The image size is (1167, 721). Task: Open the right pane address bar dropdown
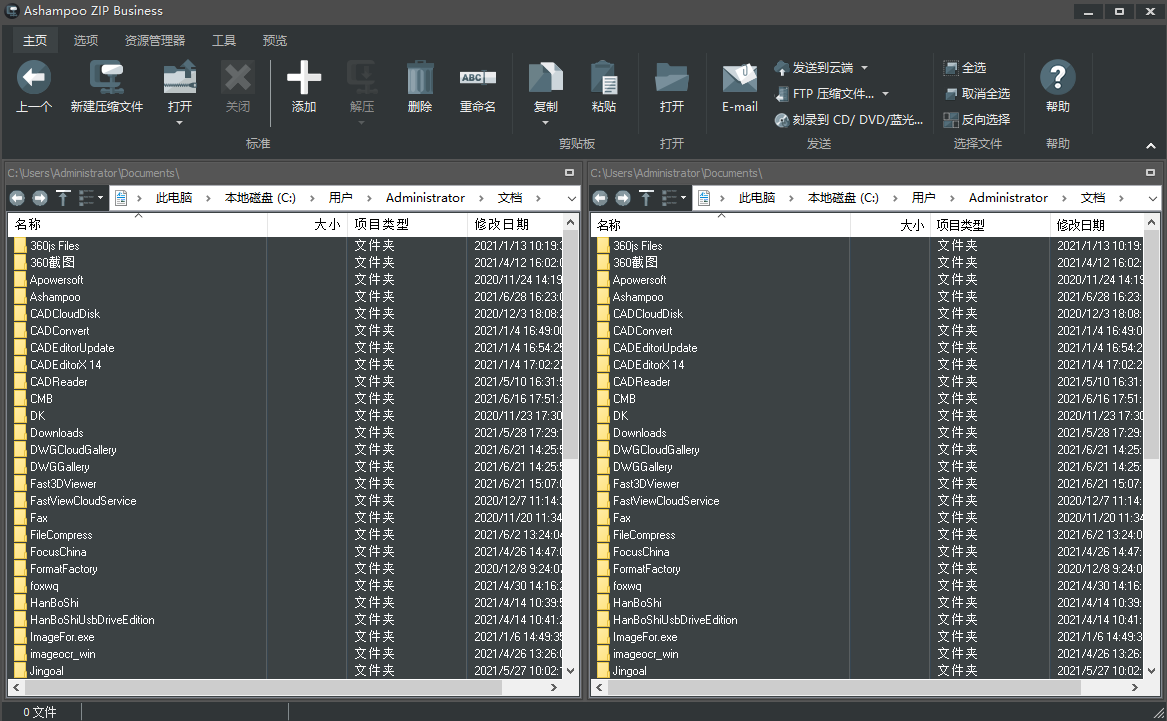[x=1152, y=199]
